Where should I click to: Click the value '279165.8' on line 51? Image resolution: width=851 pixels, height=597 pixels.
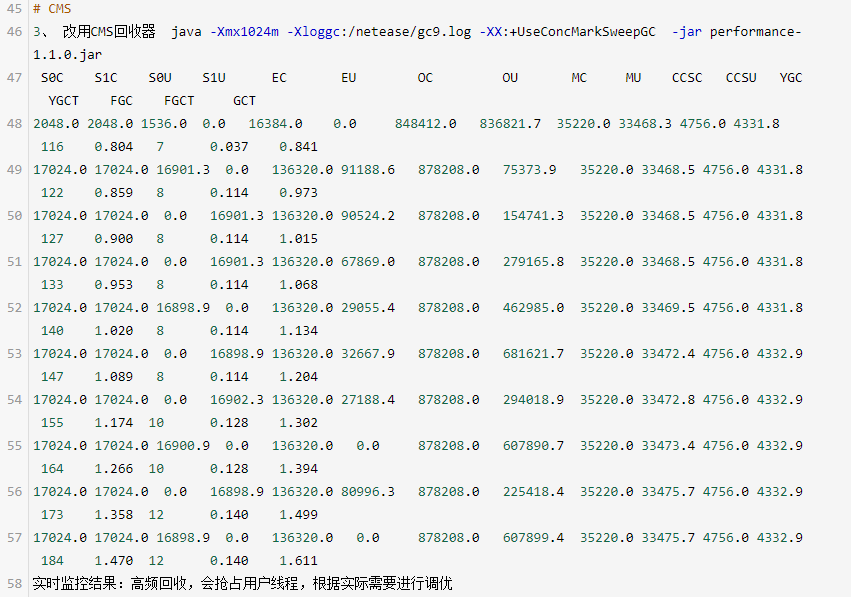point(533,262)
